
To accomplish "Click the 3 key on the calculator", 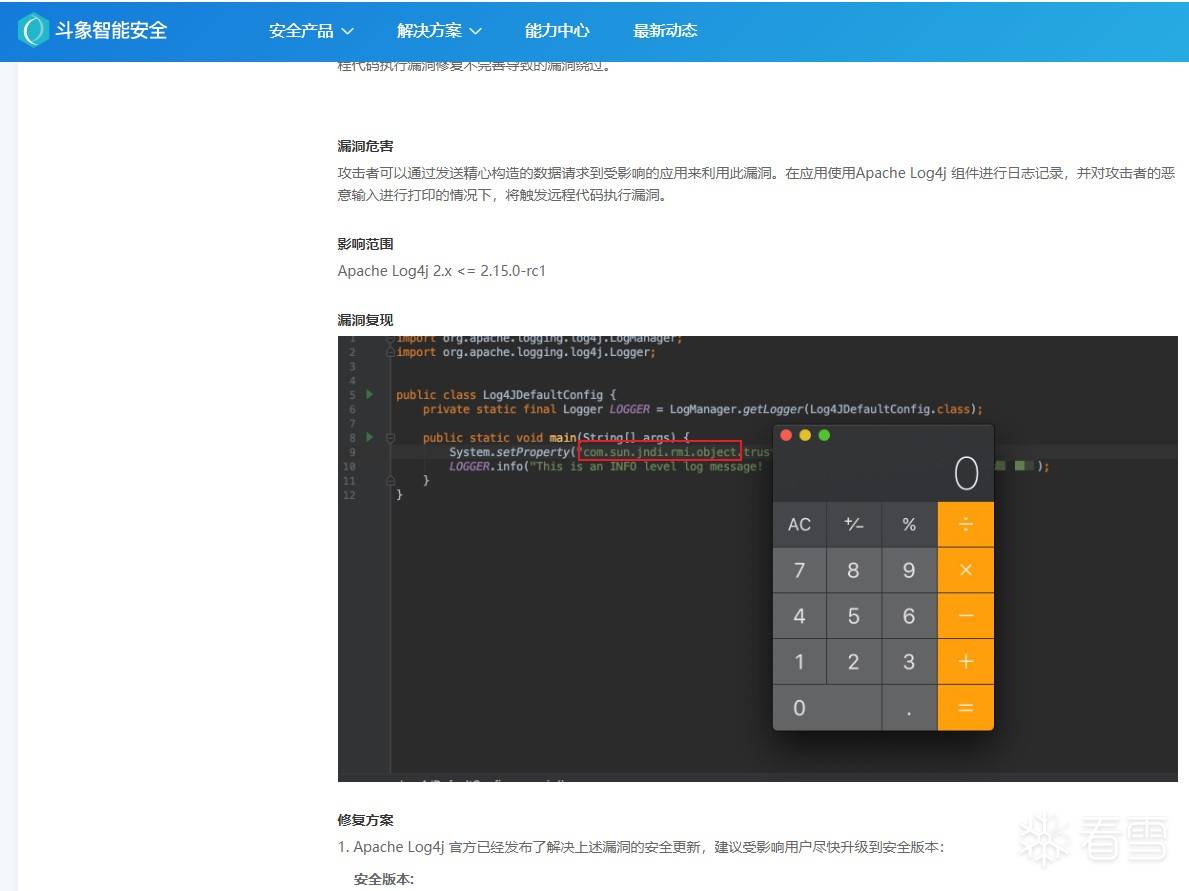I will pos(909,662).
